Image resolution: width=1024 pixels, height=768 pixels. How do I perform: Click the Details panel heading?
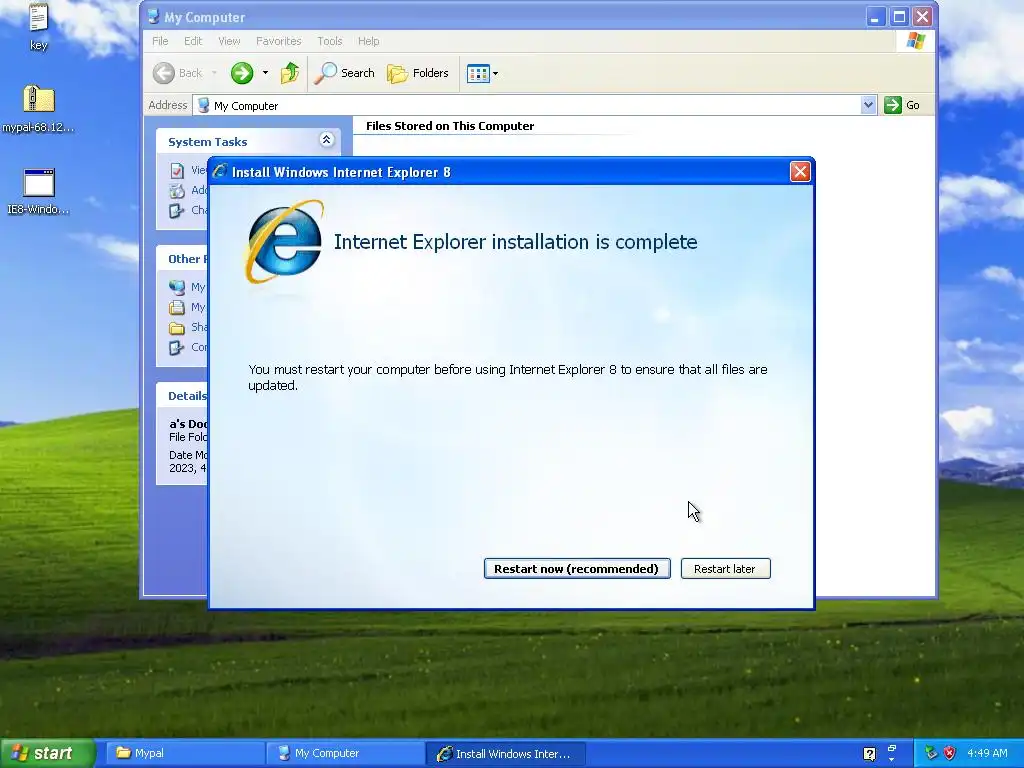(187, 396)
